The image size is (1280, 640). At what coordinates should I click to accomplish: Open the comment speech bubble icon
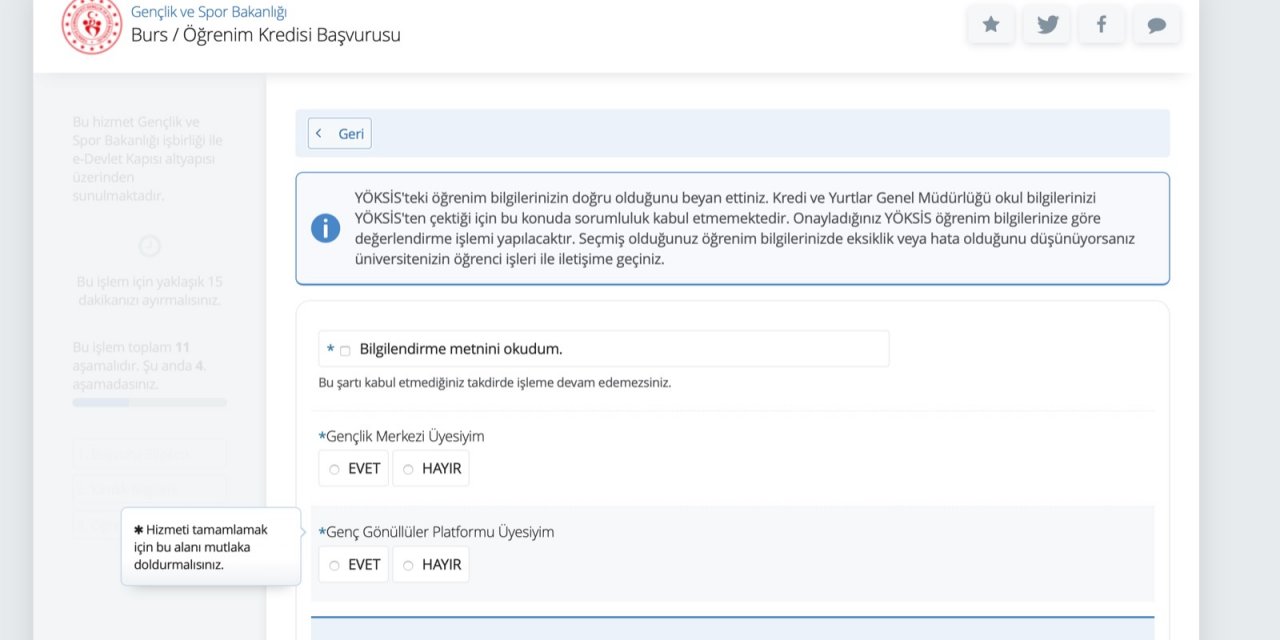pos(1156,25)
